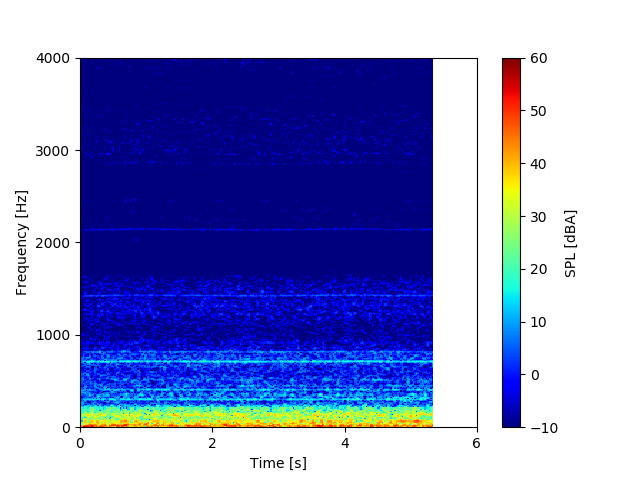Click the 2 tick on time axis
This screenshot has width=640, height=480.
[212, 443]
